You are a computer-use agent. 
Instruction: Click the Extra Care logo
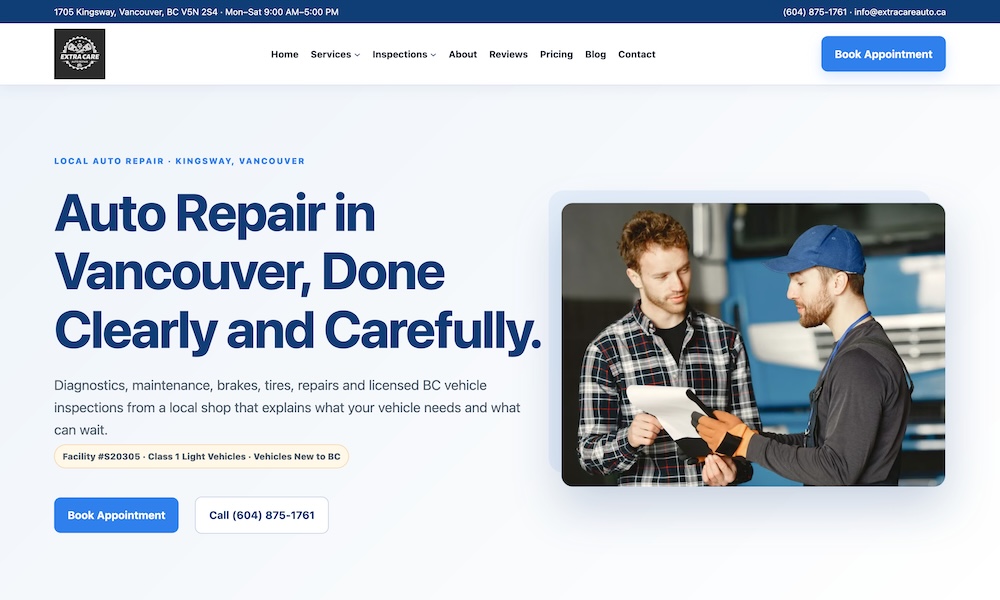(80, 54)
